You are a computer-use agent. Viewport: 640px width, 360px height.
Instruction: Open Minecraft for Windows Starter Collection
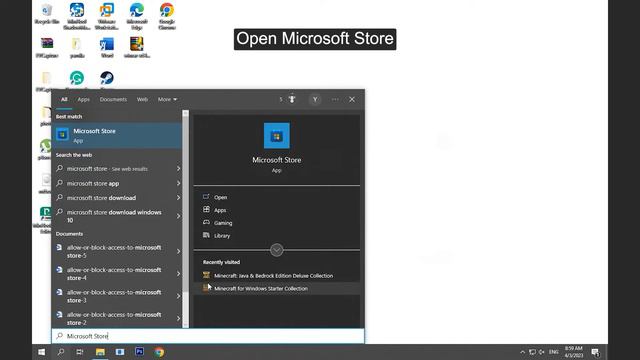coord(261,288)
